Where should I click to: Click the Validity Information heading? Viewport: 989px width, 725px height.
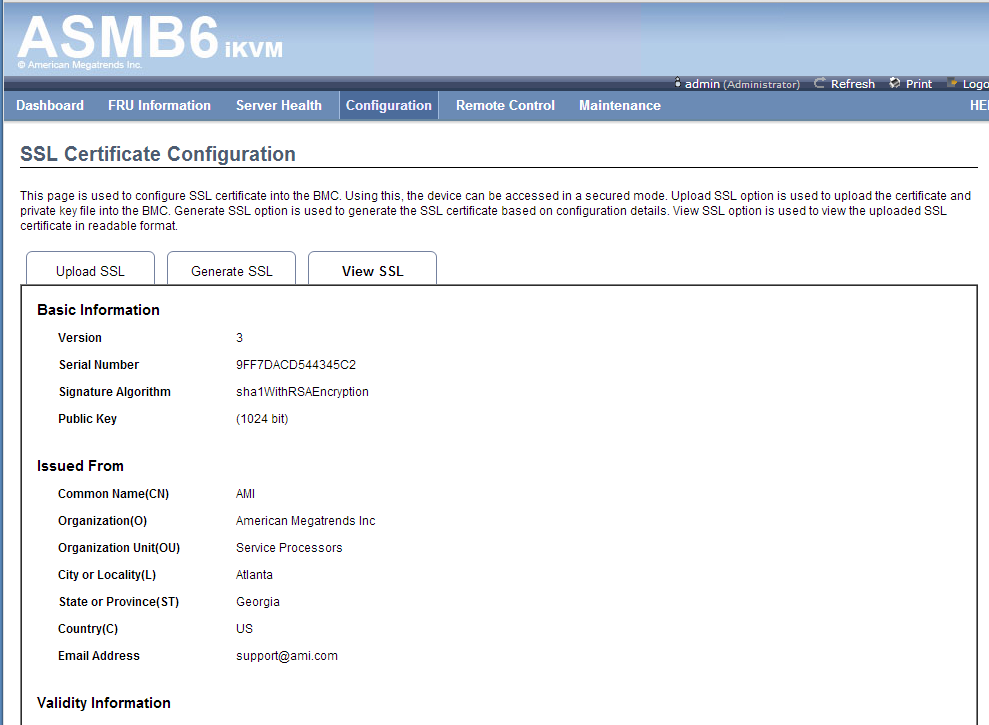[x=103, y=703]
